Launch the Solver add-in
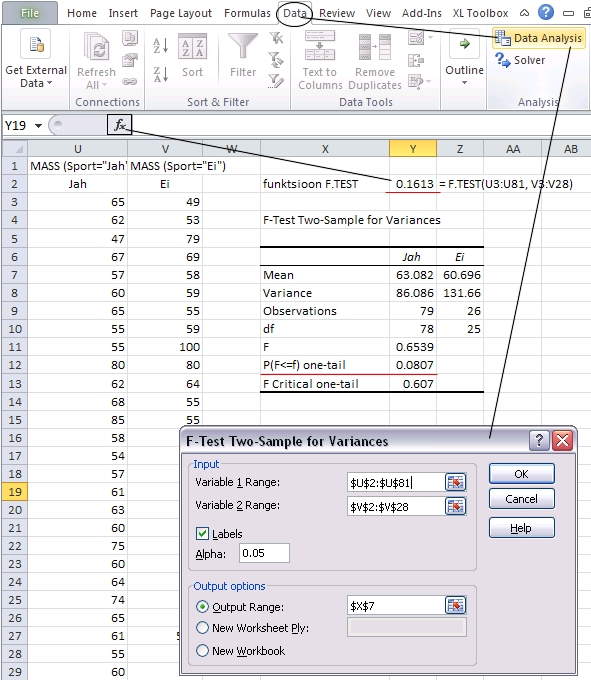Viewport: 591px width, 680px height. (520, 60)
